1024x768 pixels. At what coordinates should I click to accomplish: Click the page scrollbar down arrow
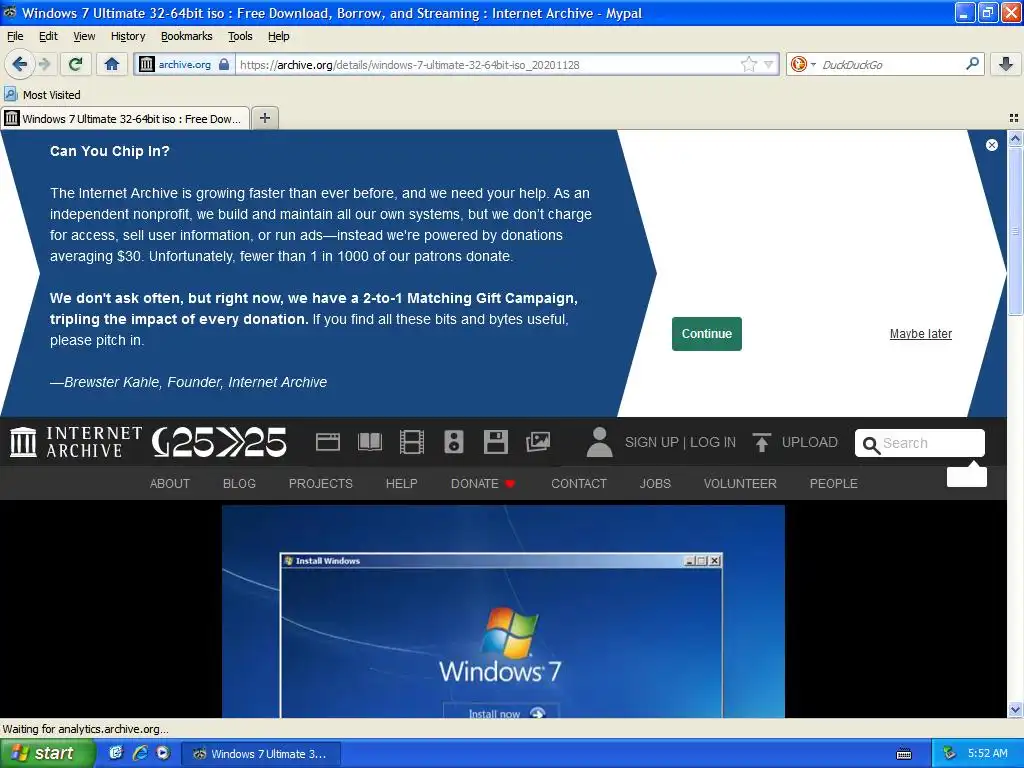[1015, 710]
